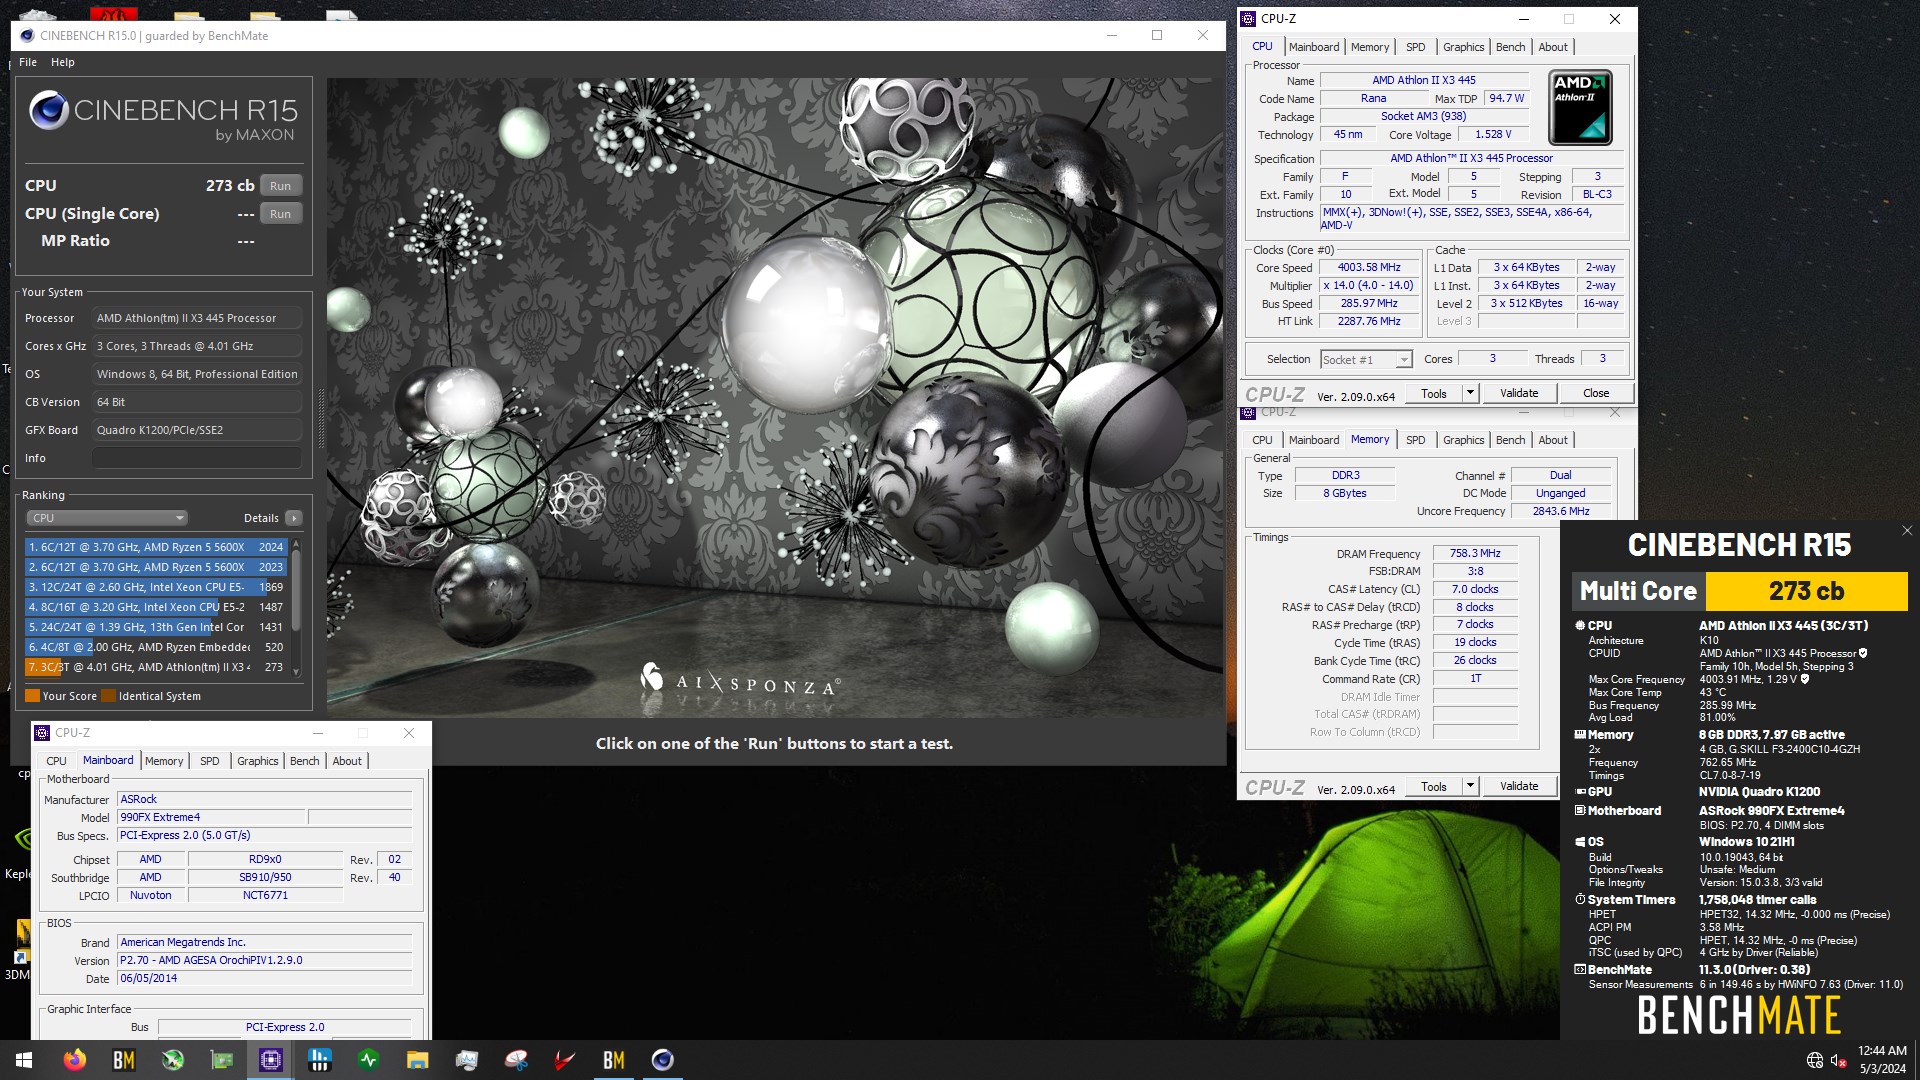This screenshot has width=1920, height=1080.
Task: Click the AMD Athlon II processor logo
Action: 1580,107
